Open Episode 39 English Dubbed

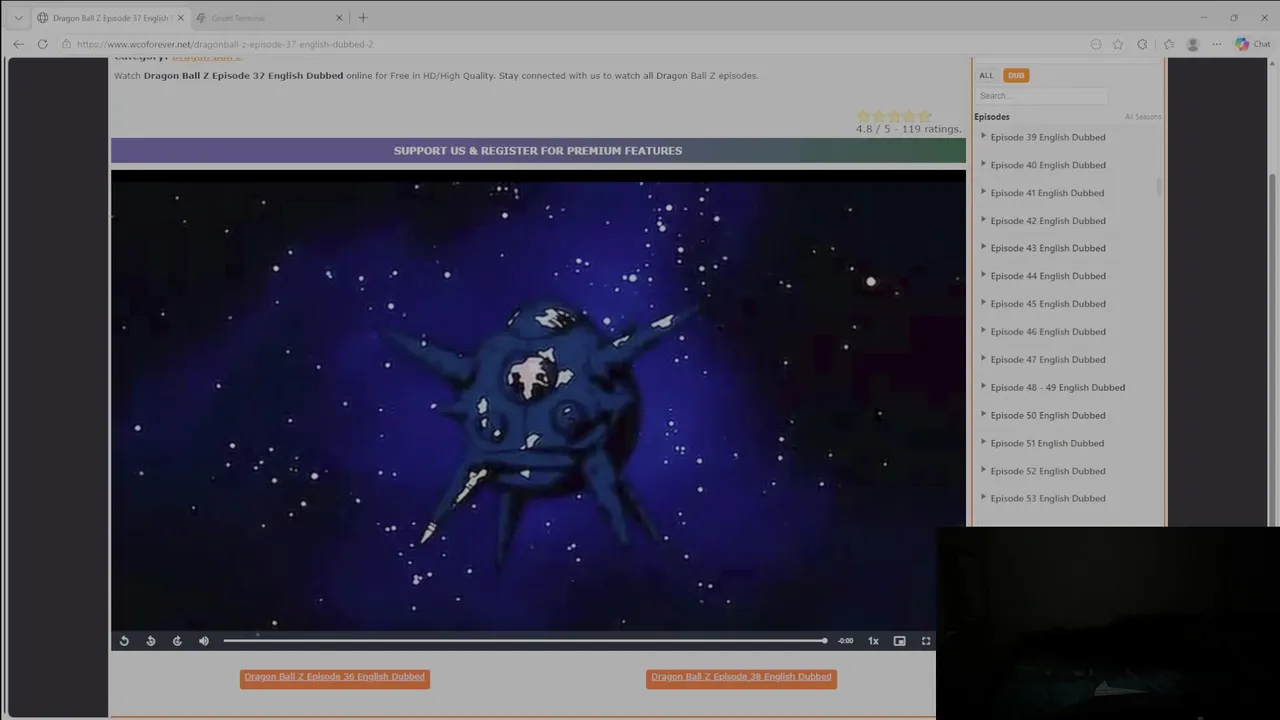pyautogui.click(x=1048, y=137)
